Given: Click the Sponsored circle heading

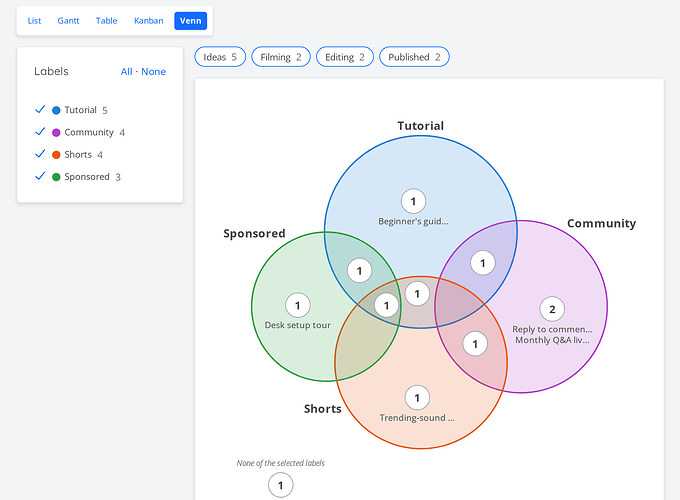Looking at the screenshot, I should 254,233.
